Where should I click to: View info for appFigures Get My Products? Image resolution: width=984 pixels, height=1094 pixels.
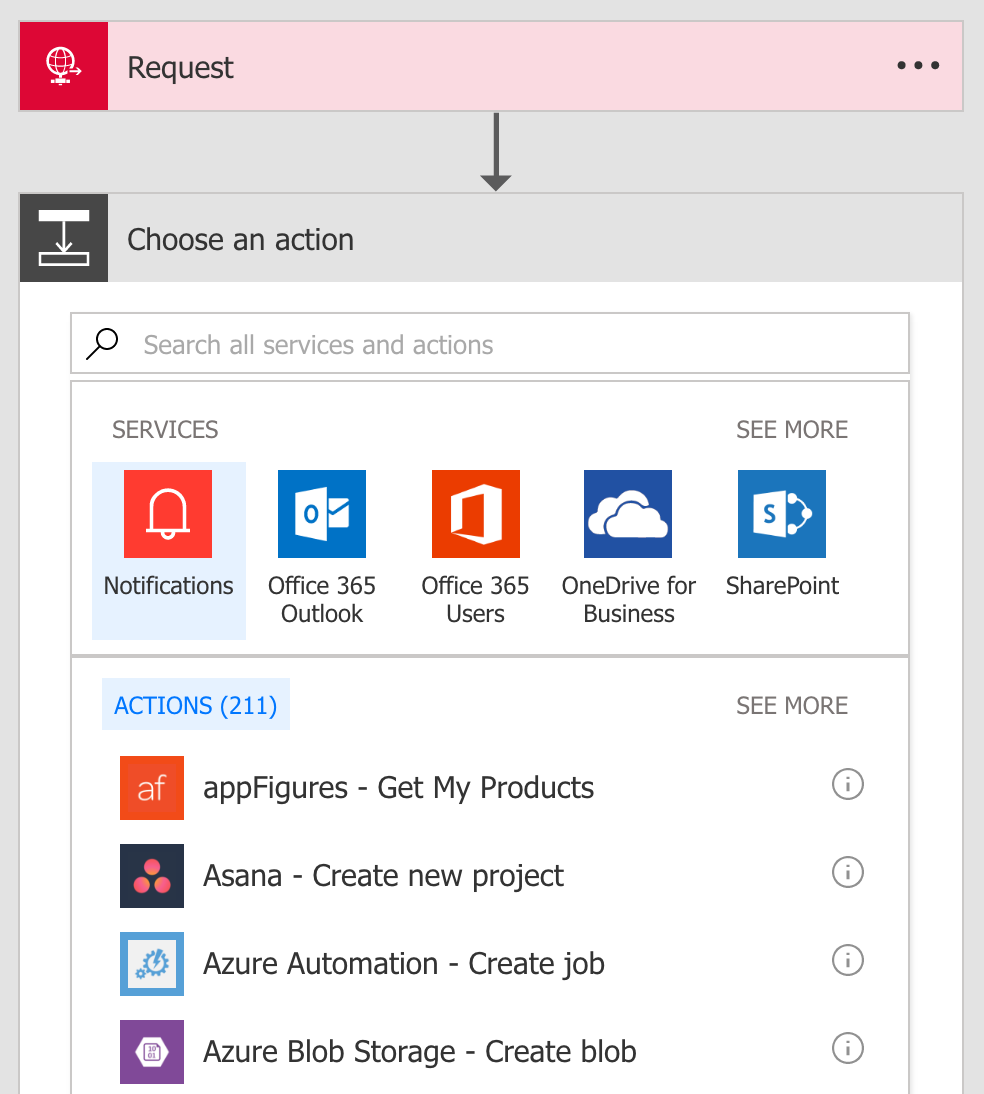[847, 785]
